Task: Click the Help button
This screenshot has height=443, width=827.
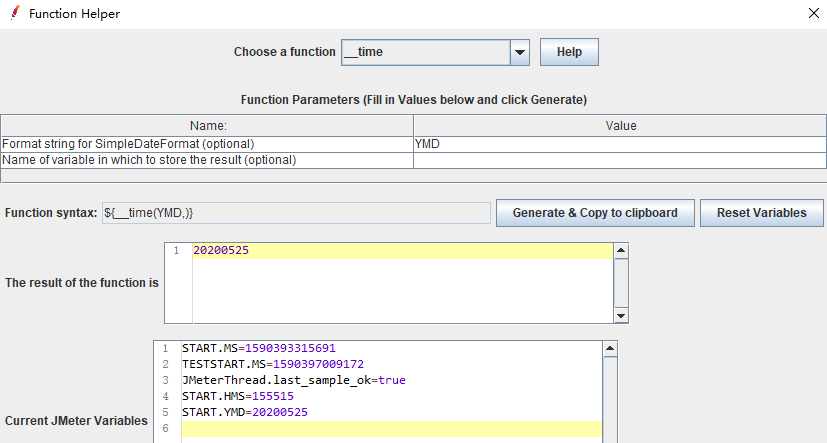Action: coord(569,52)
